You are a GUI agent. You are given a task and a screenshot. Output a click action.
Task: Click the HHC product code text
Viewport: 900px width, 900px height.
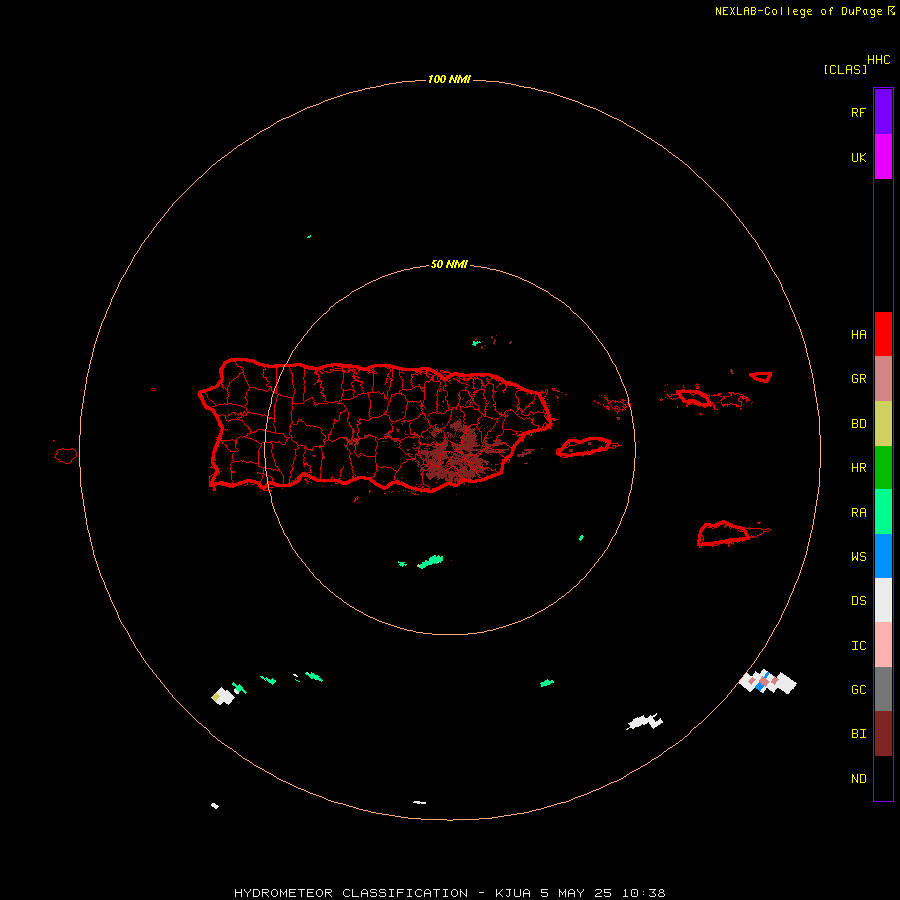(879, 60)
